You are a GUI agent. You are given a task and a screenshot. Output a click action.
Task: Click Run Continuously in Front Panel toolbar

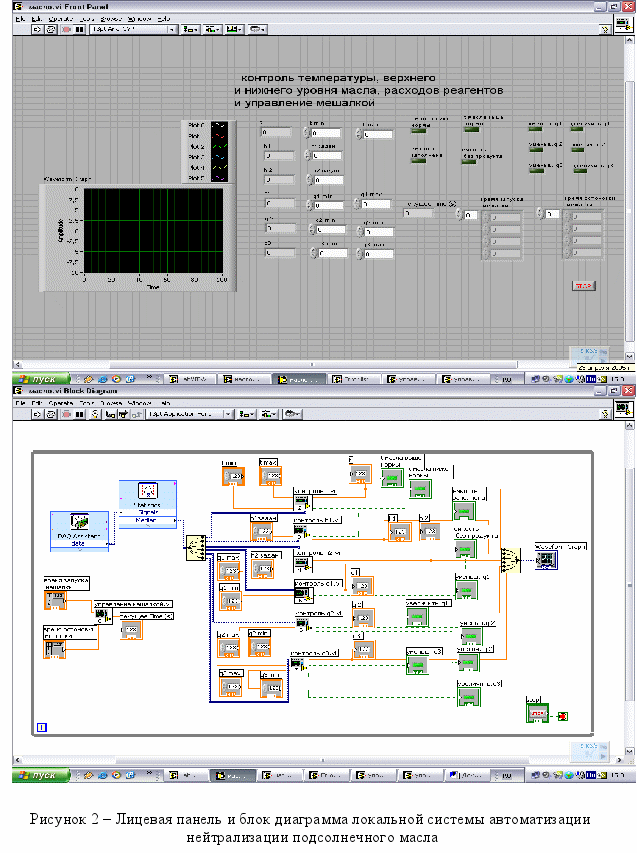click(x=51, y=29)
